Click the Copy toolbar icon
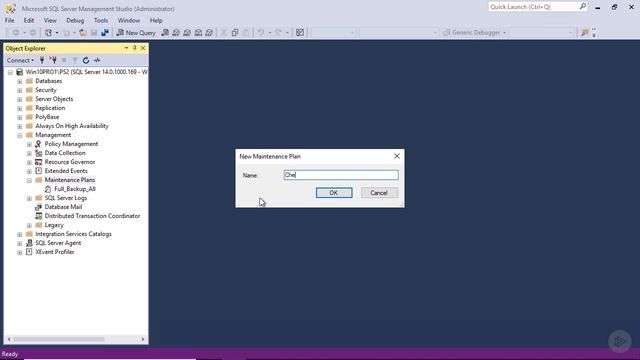The height and width of the screenshot is (360, 640). pyautogui.click(x=235, y=33)
